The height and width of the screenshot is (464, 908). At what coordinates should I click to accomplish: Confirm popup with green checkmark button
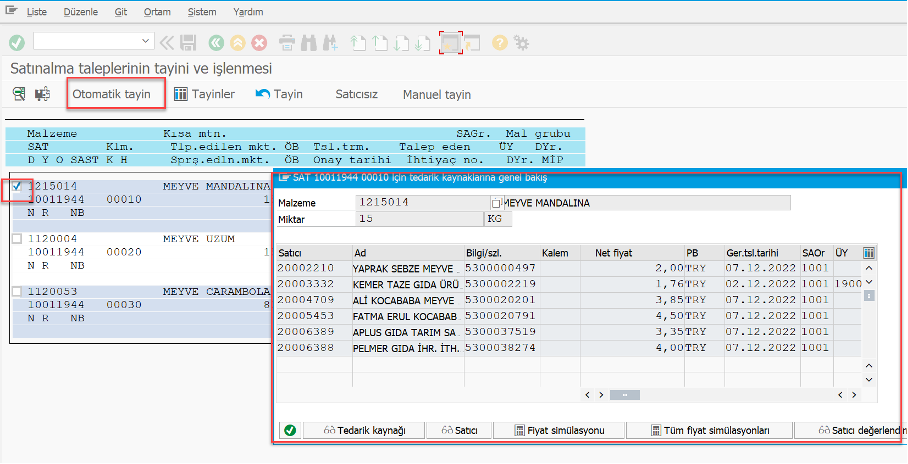point(290,430)
